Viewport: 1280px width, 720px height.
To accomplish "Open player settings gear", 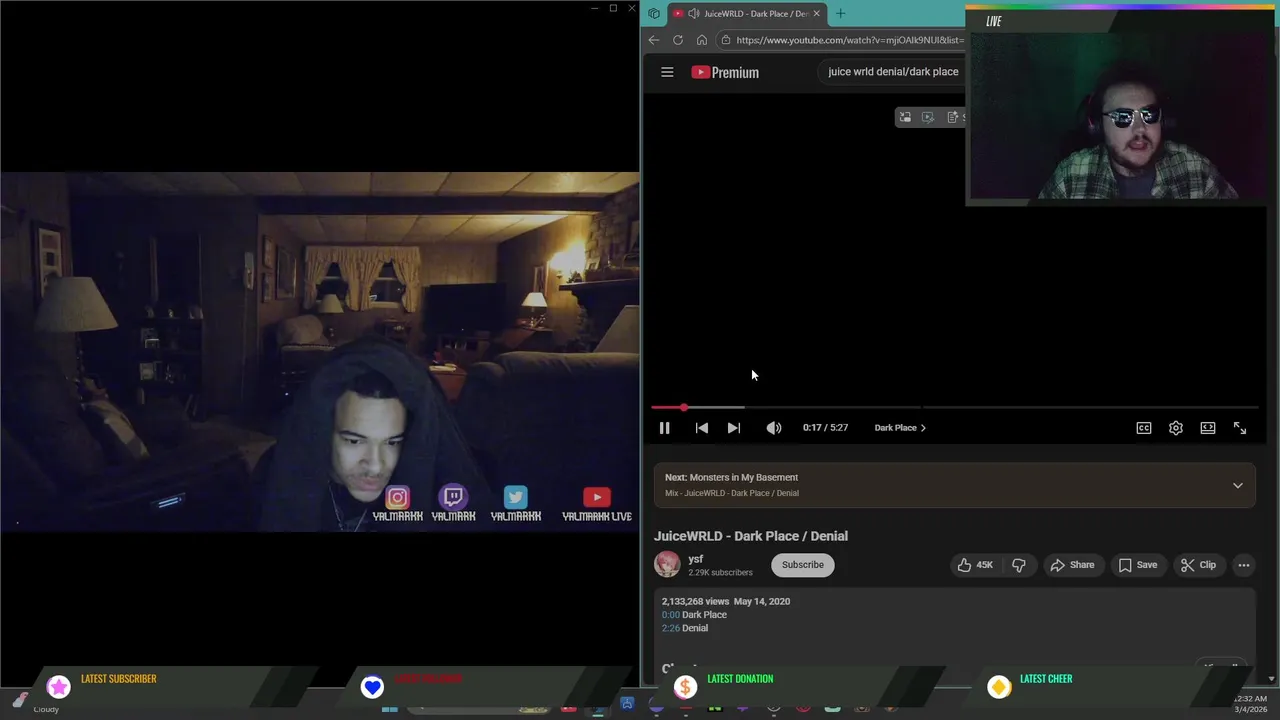I will tap(1176, 428).
